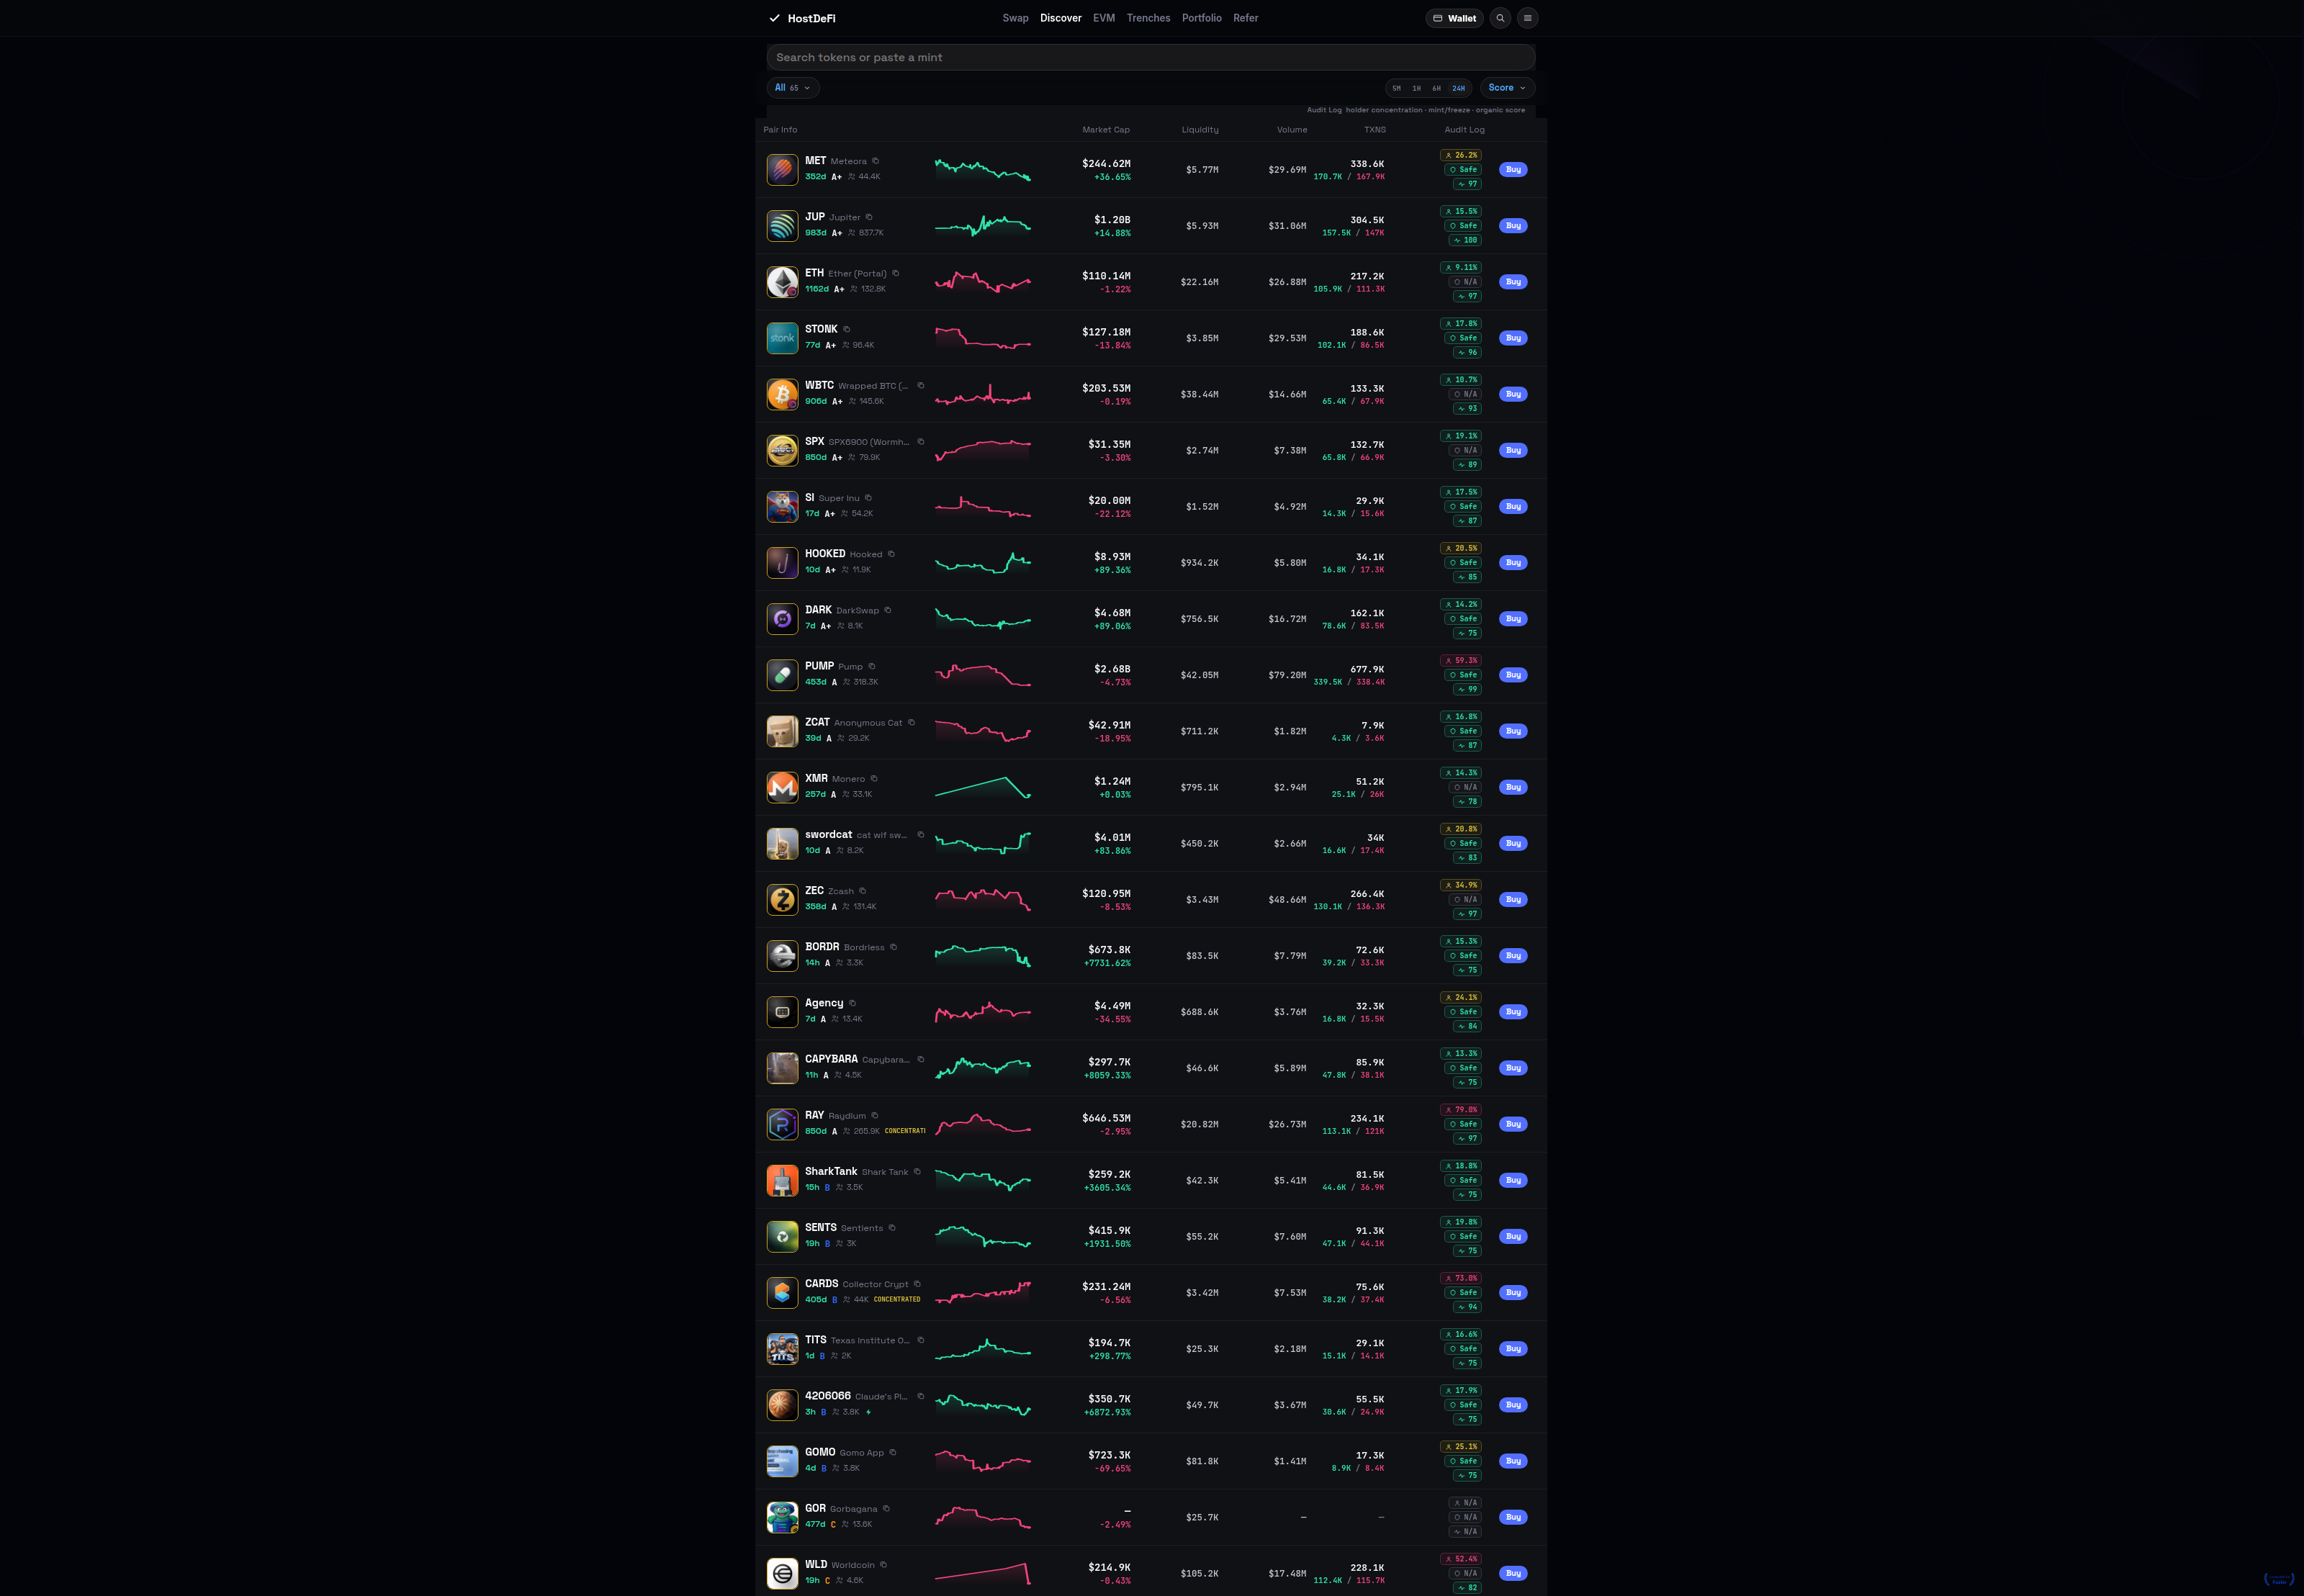Click the Wallet button
The image size is (2304, 1596).
tap(1454, 18)
